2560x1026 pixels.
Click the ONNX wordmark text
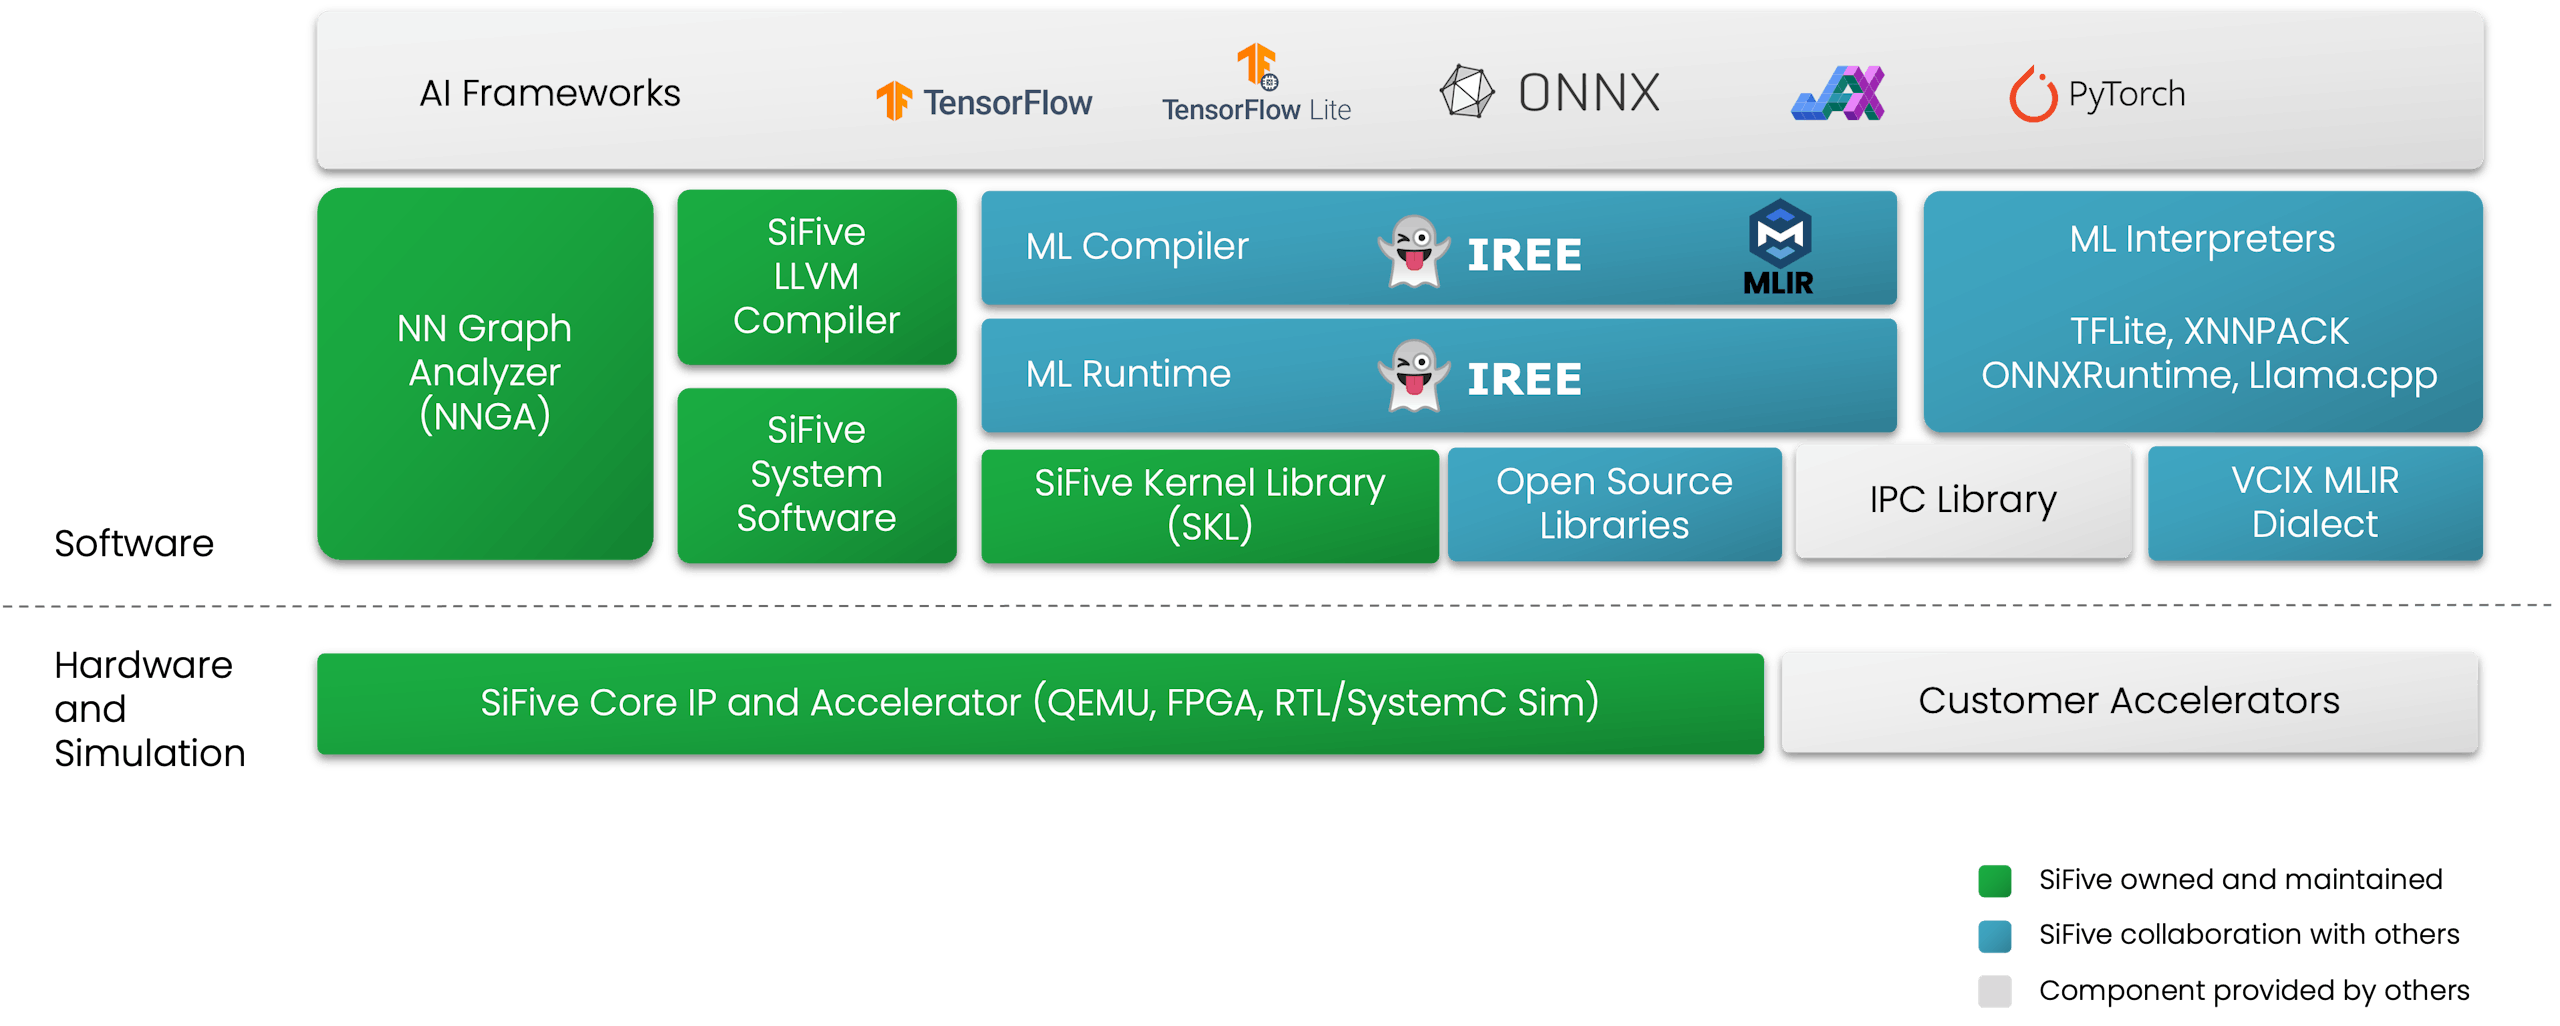pyautogui.click(x=1589, y=93)
